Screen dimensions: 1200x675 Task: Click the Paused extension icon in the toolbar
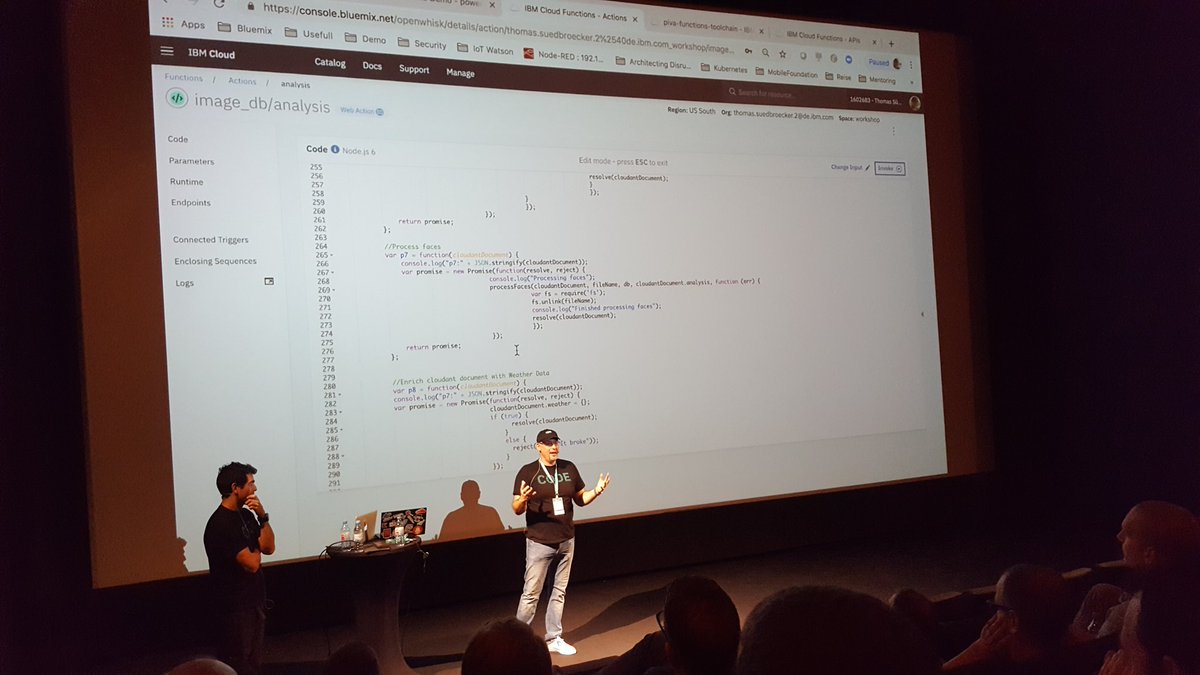point(878,60)
